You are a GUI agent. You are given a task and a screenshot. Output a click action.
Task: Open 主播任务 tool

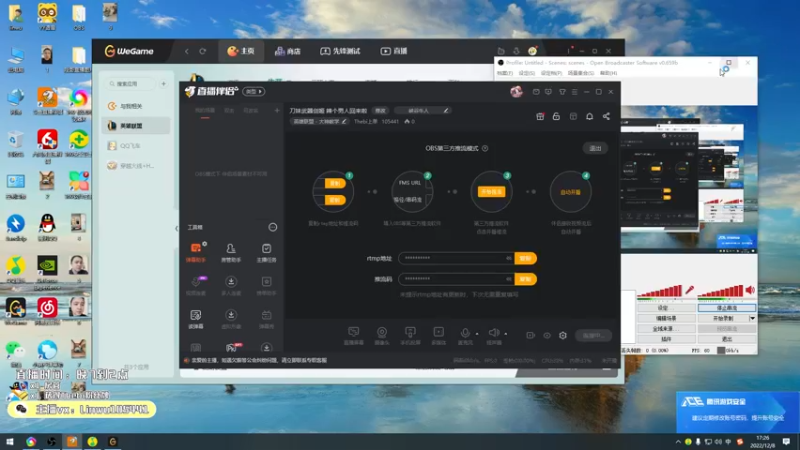pos(266,252)
